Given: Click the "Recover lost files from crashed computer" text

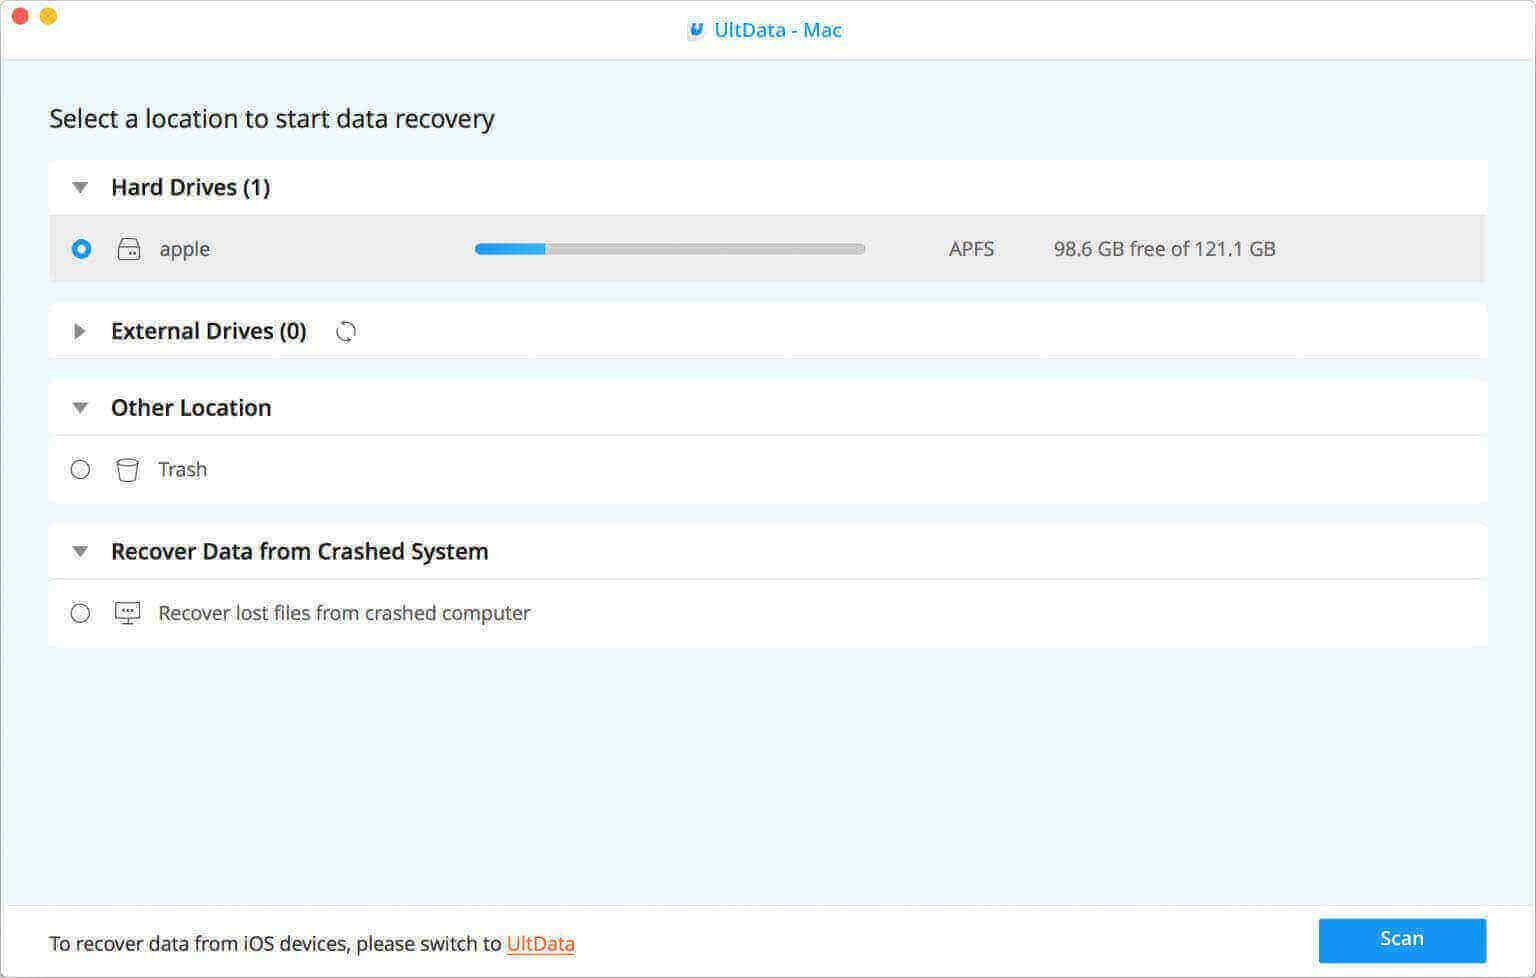Looking at the screenshot, I should click(x=344, y=613).
